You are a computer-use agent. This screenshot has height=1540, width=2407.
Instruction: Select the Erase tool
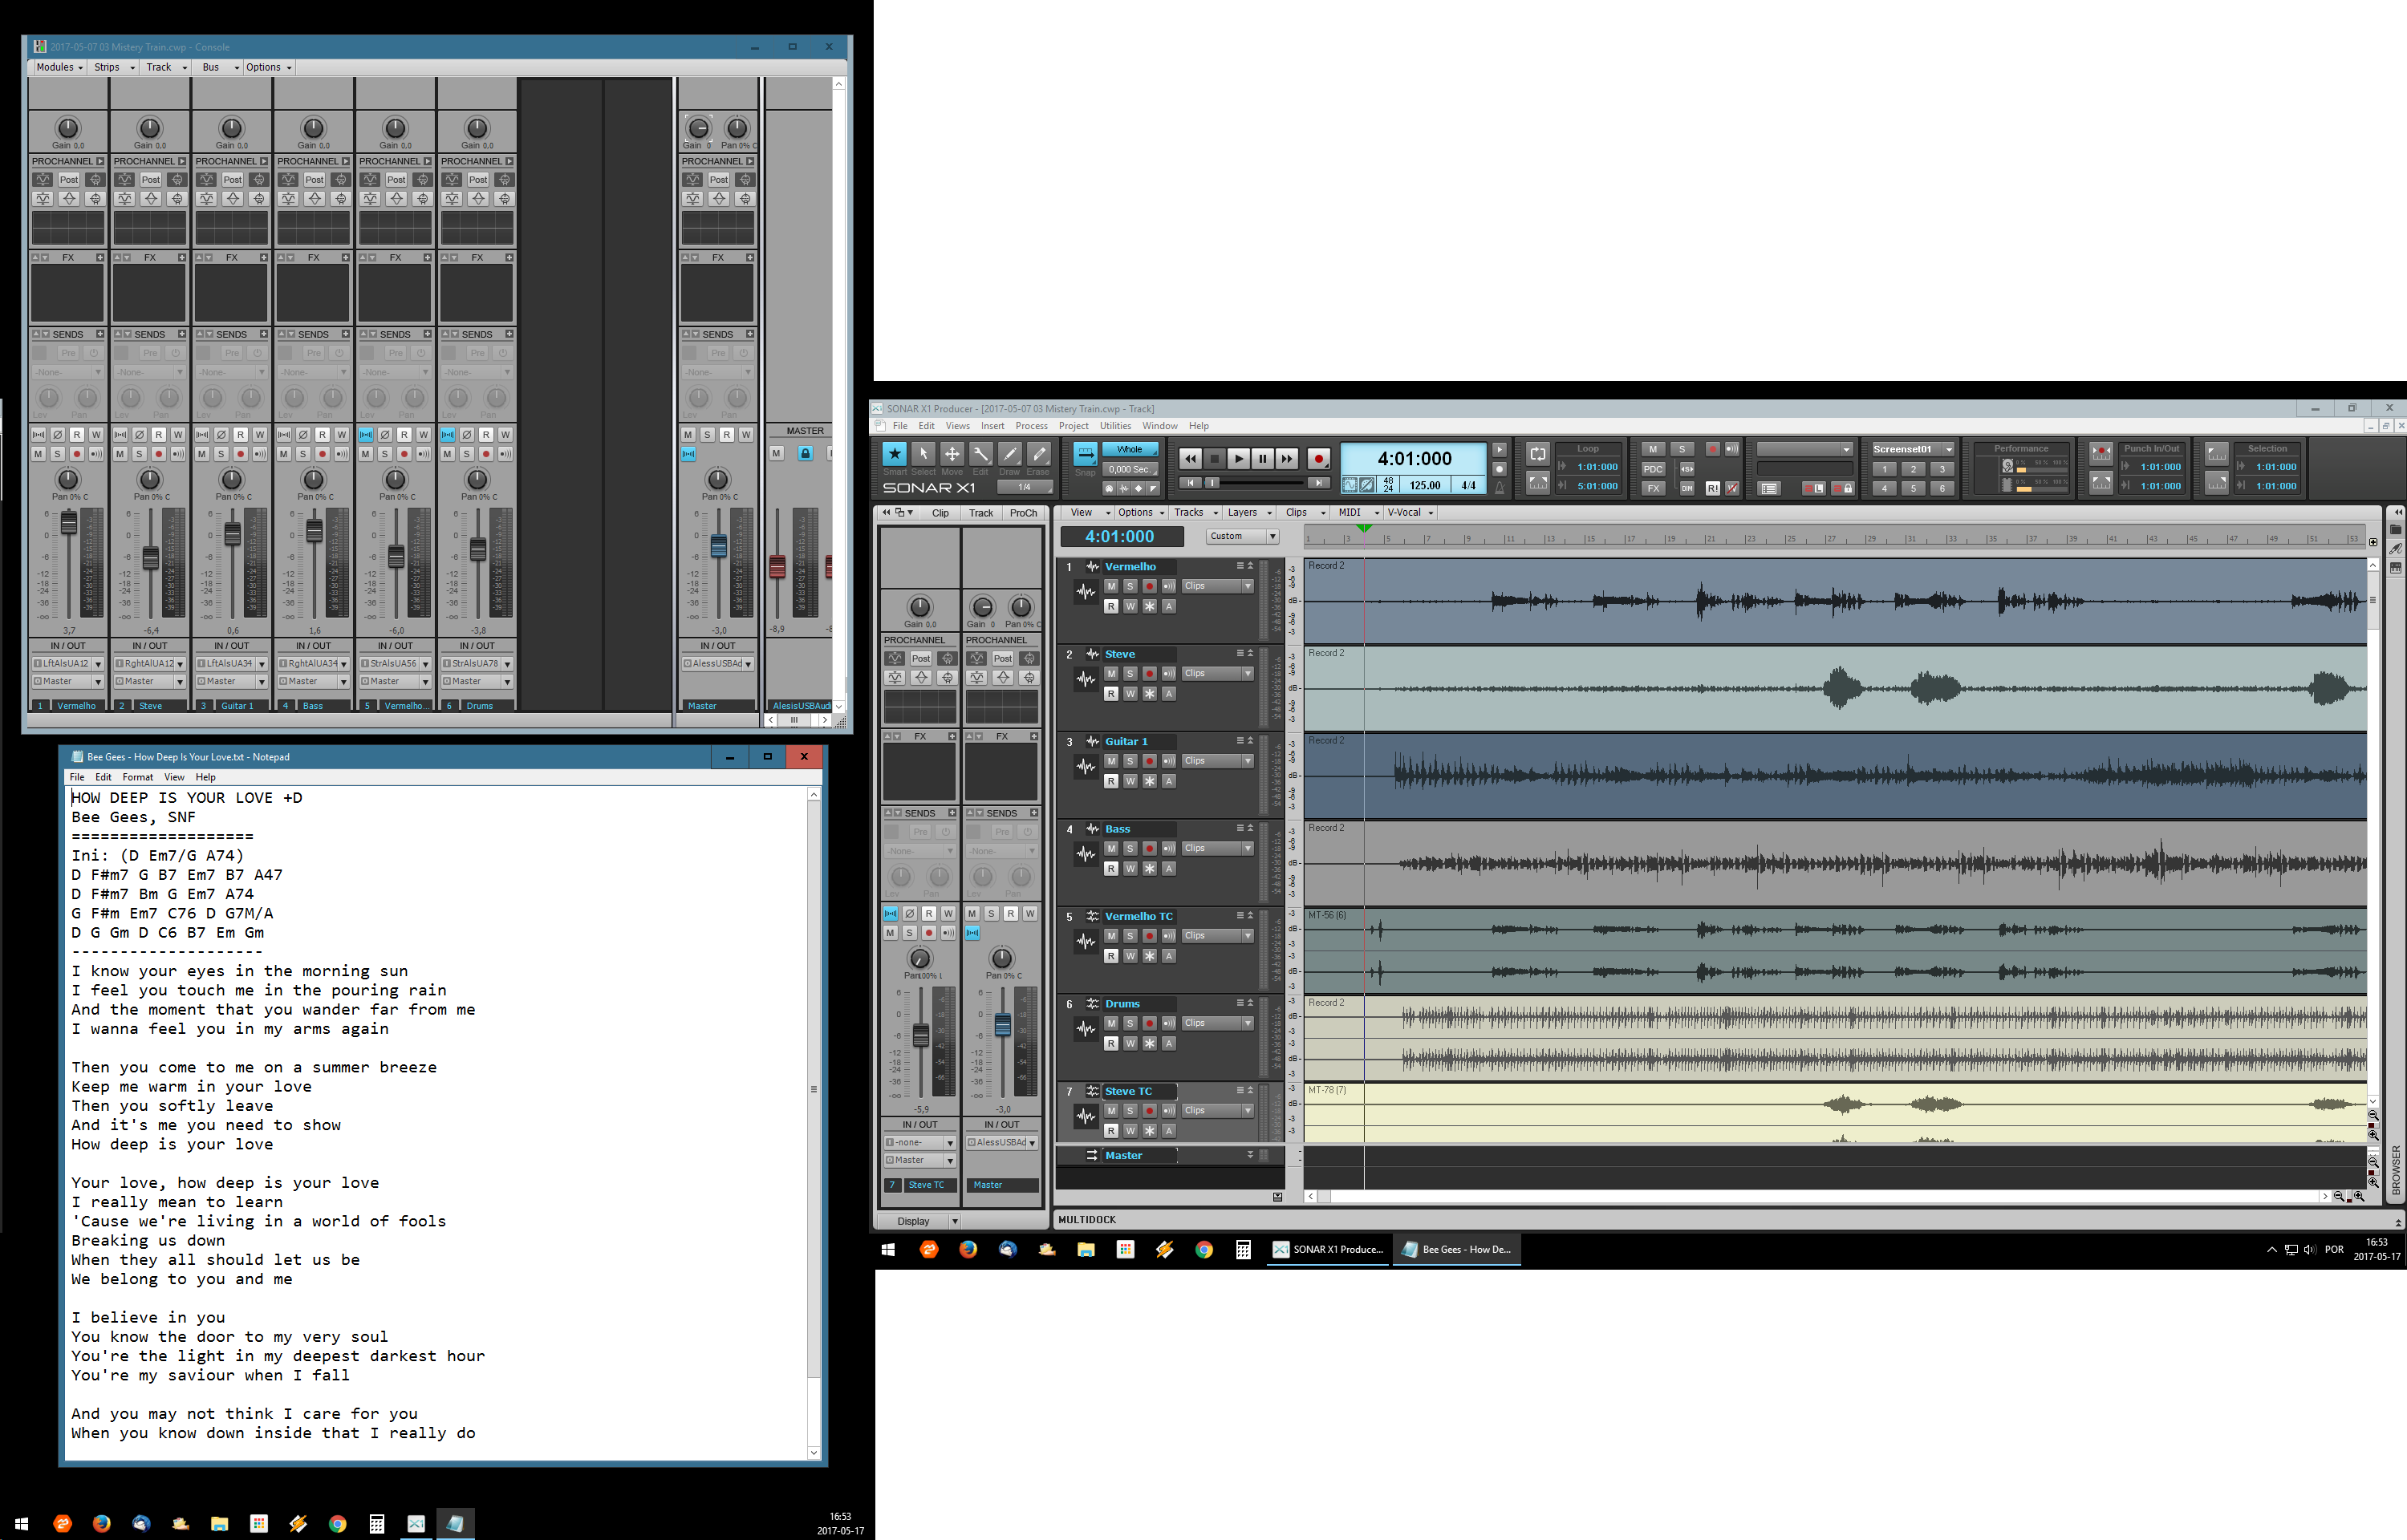pyautogui.click(x=1039, y=454)
